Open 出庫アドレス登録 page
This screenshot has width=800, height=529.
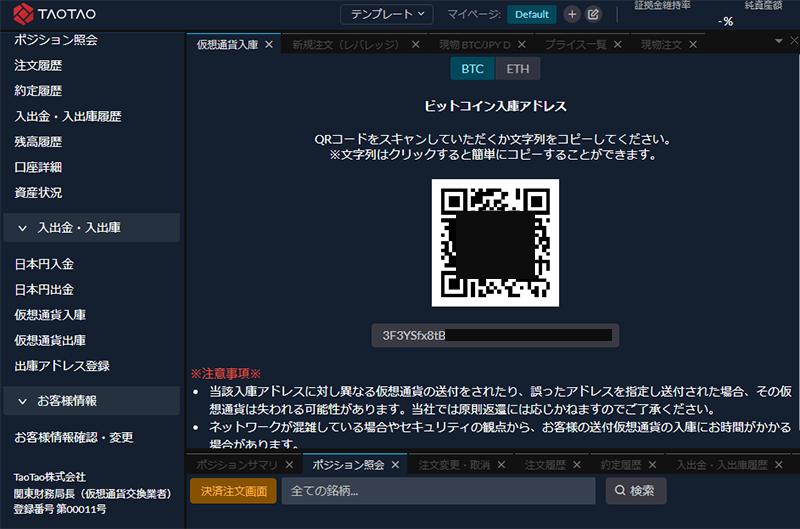(62, 366)
